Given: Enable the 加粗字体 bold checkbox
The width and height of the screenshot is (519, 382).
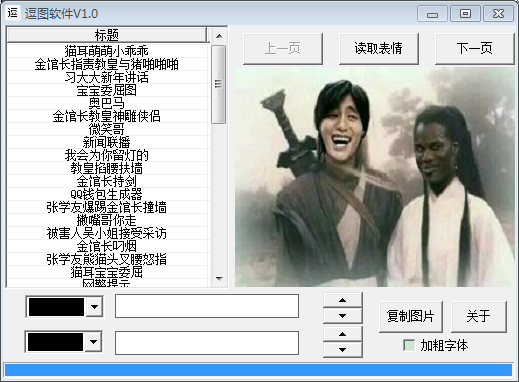Looking at the screenshot, I should (409, 345).
